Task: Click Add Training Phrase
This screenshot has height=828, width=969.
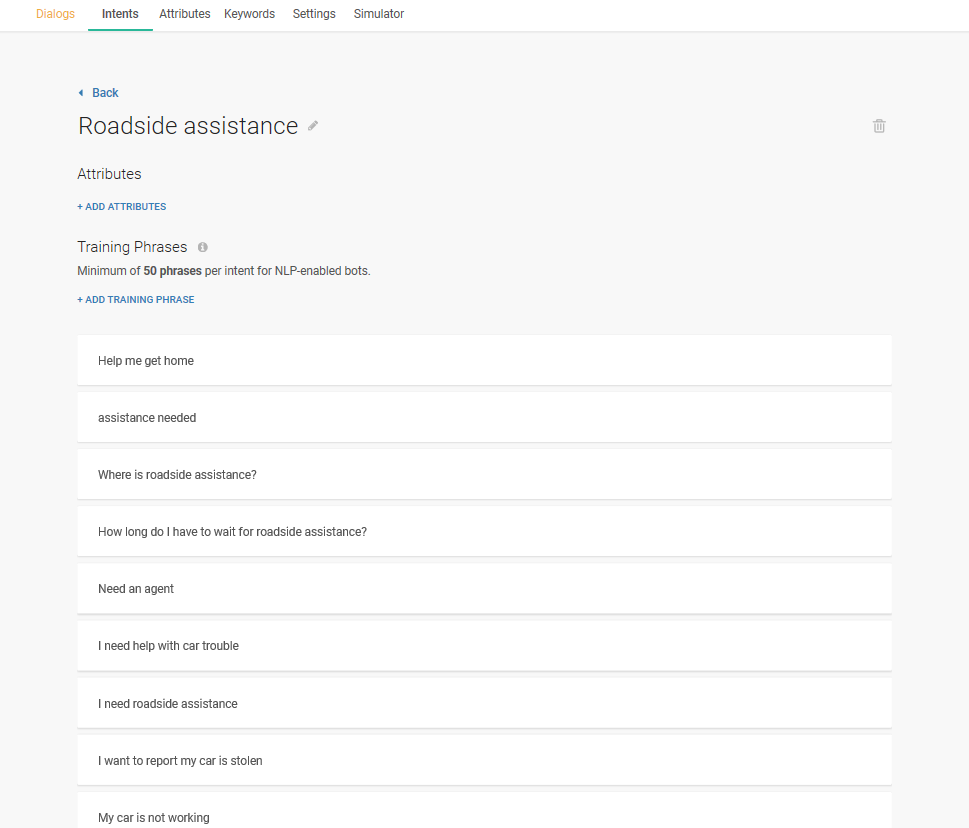Action: 136,300
